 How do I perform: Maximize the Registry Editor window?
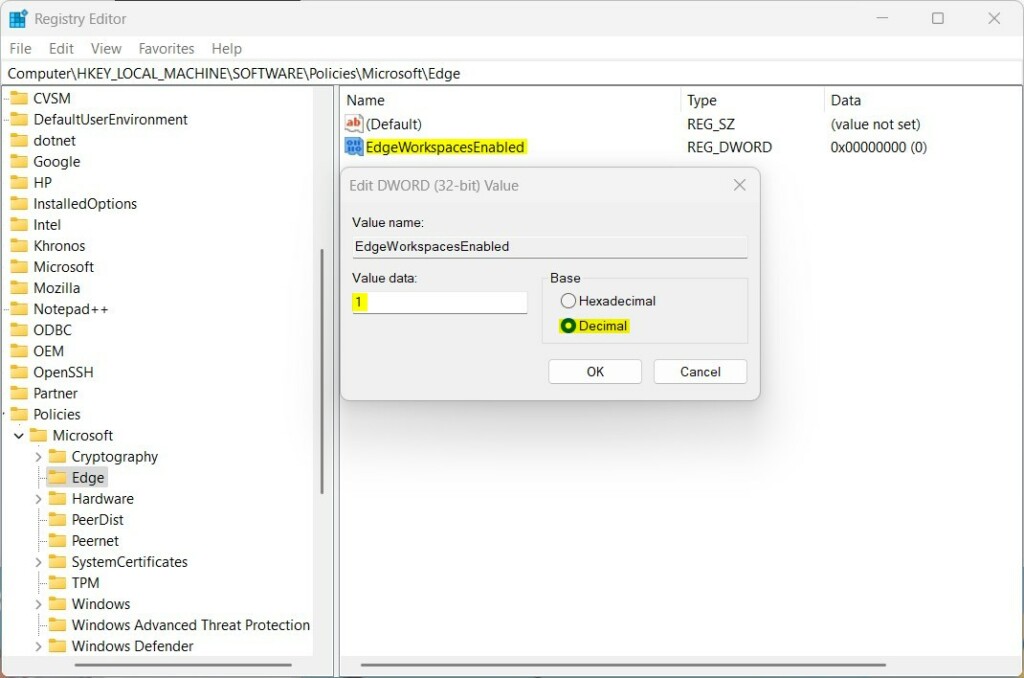coord(938,18)
